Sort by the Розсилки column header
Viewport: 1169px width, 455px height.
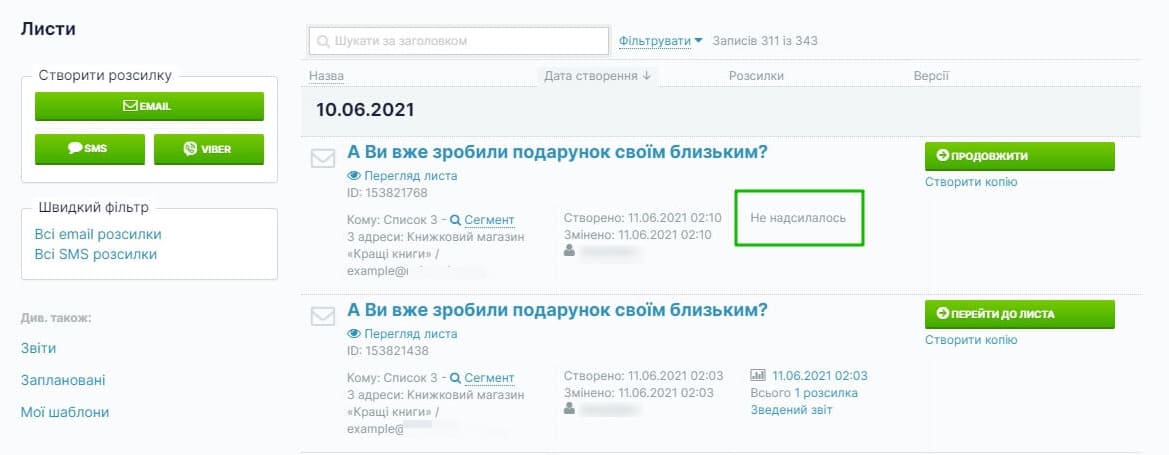756,76
